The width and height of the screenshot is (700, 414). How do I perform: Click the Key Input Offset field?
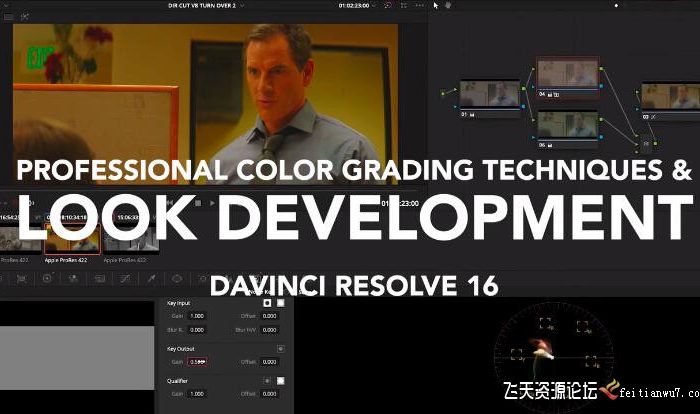pos(269,316)
